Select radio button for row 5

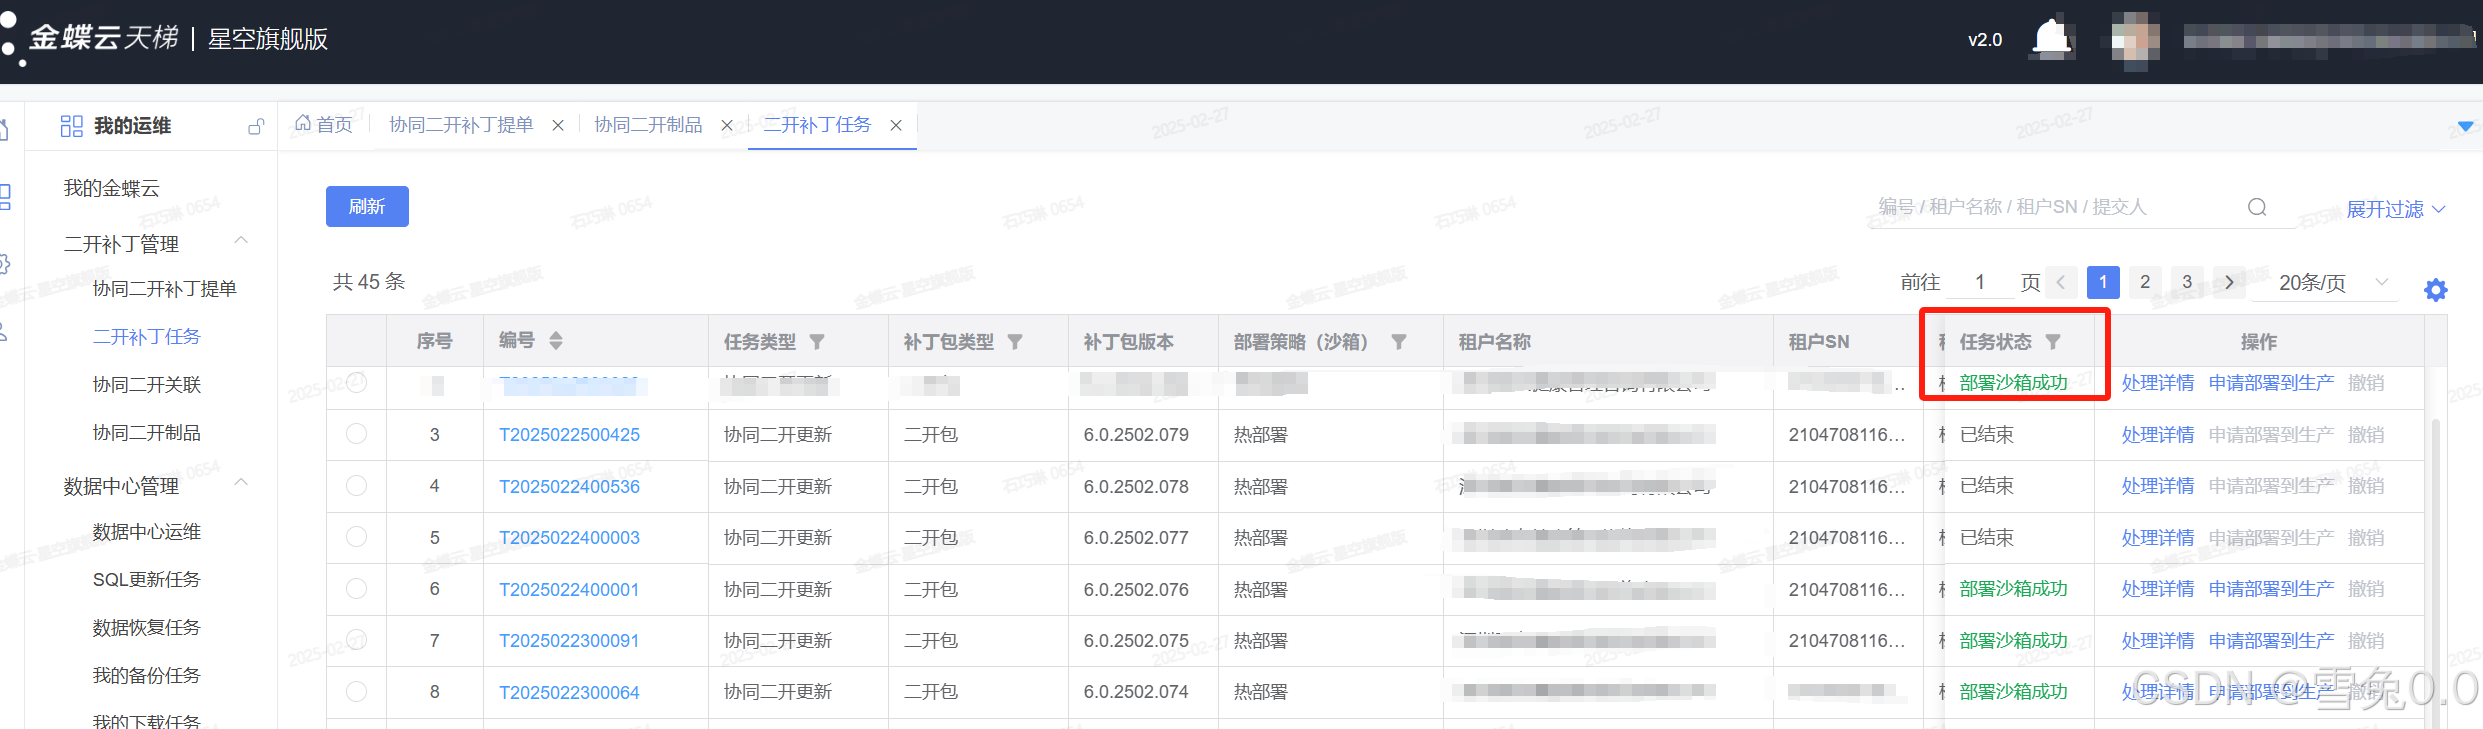click(356, 537)
